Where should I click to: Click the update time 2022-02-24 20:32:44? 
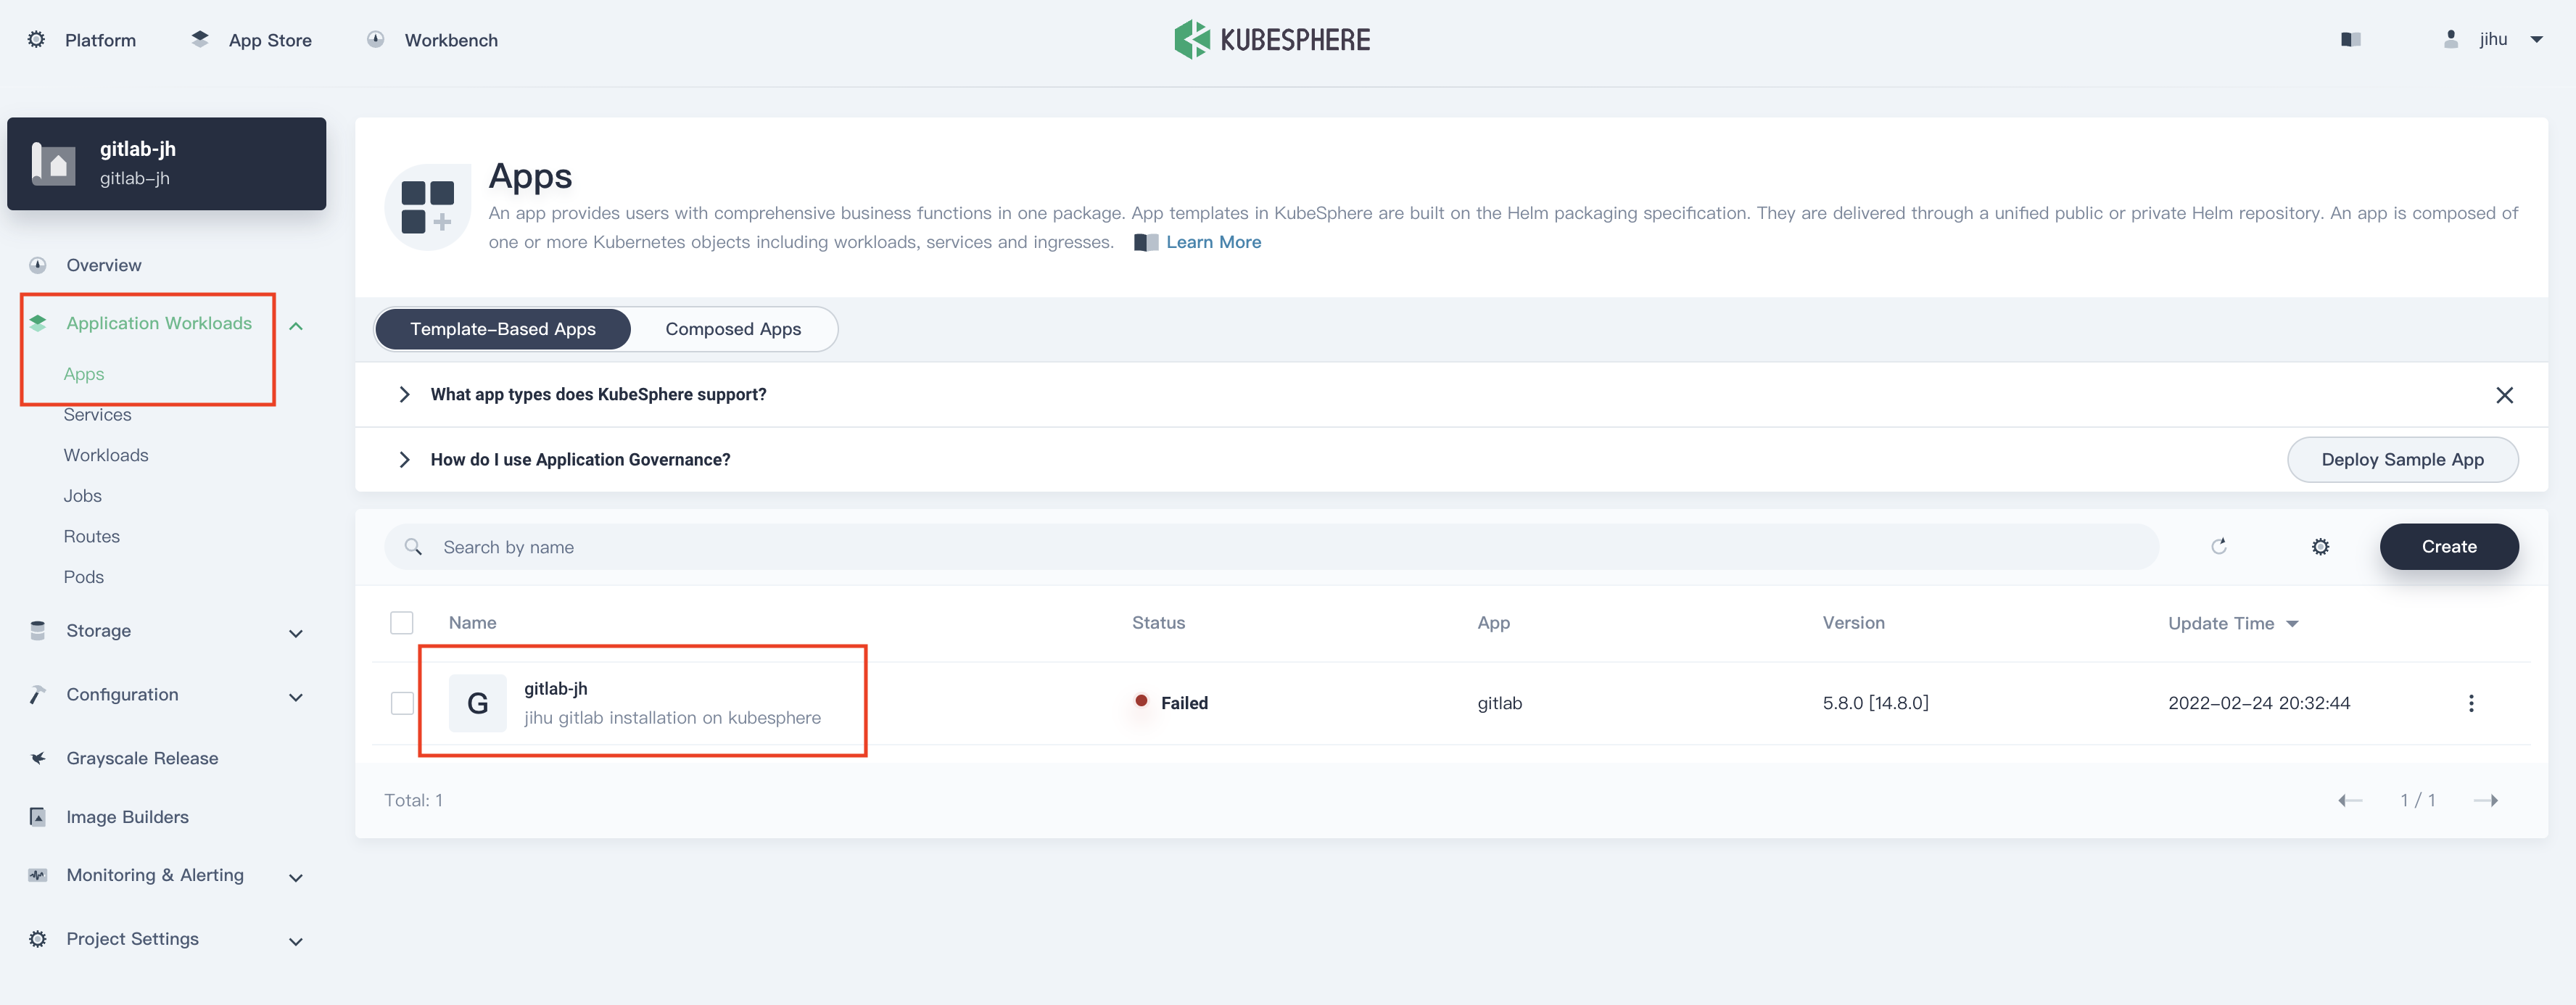pos(2259,703)
